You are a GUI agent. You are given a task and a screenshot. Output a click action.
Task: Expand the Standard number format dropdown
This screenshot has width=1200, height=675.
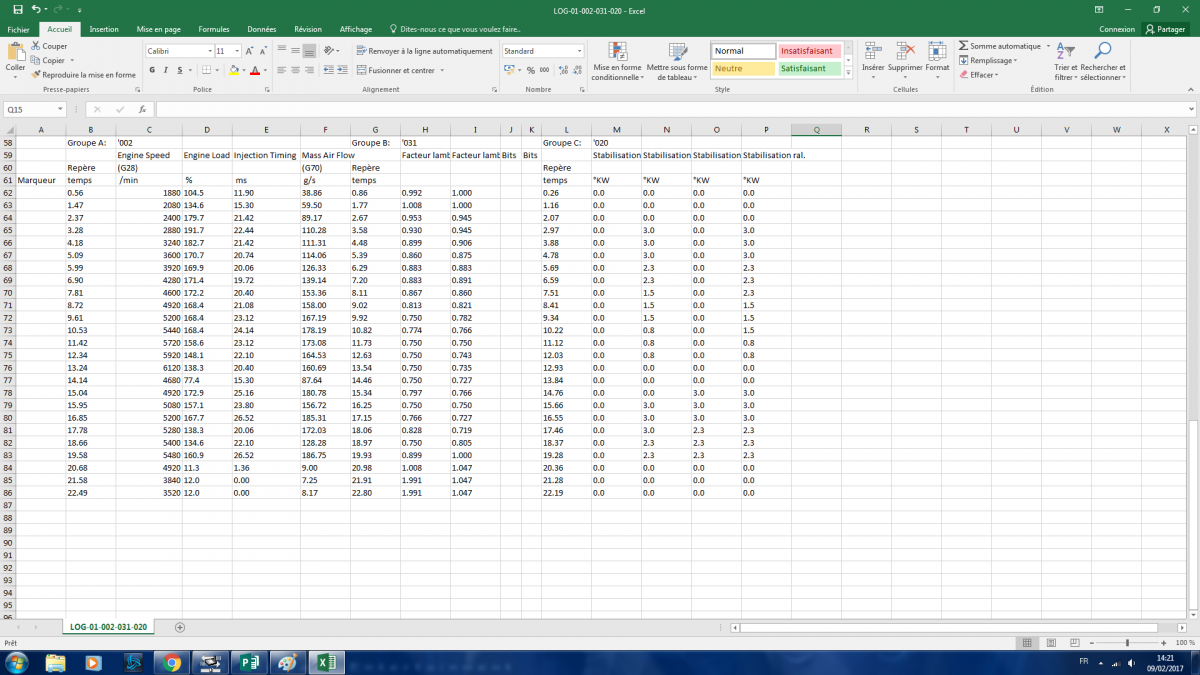point(579,51)
